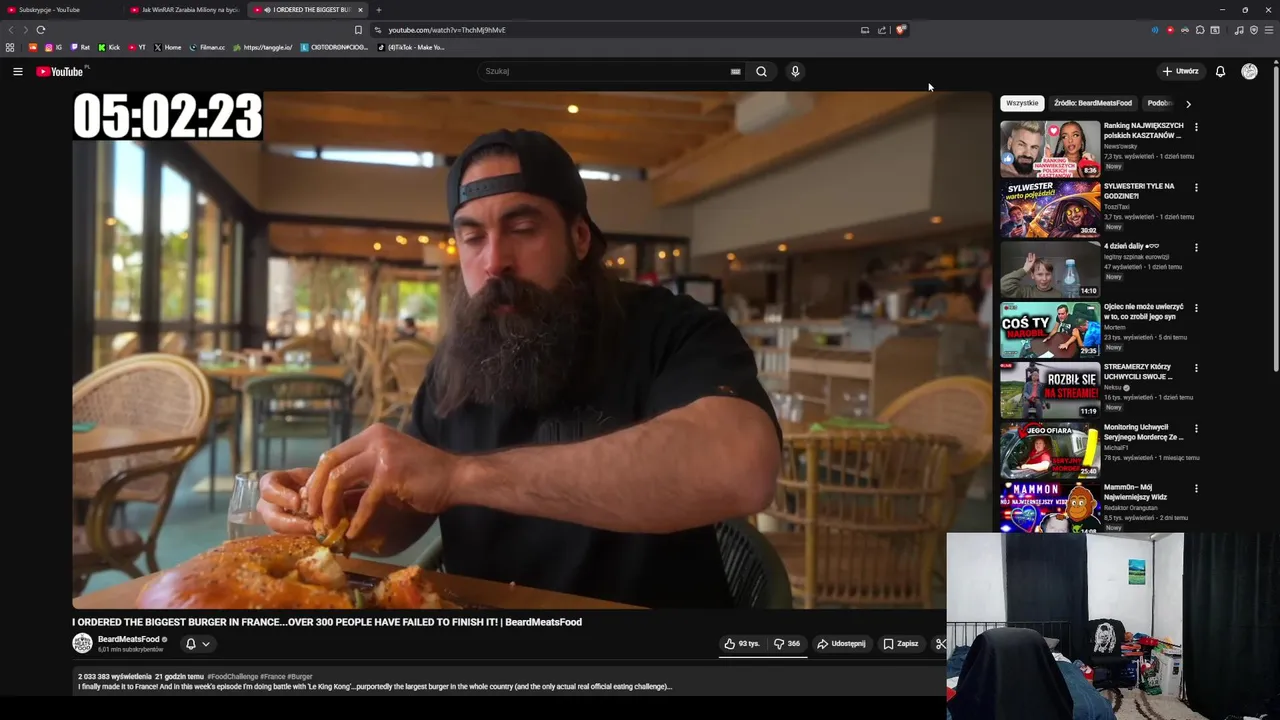Open the browser main menu
This screenshot has width=1280, height=720.
1269,30
